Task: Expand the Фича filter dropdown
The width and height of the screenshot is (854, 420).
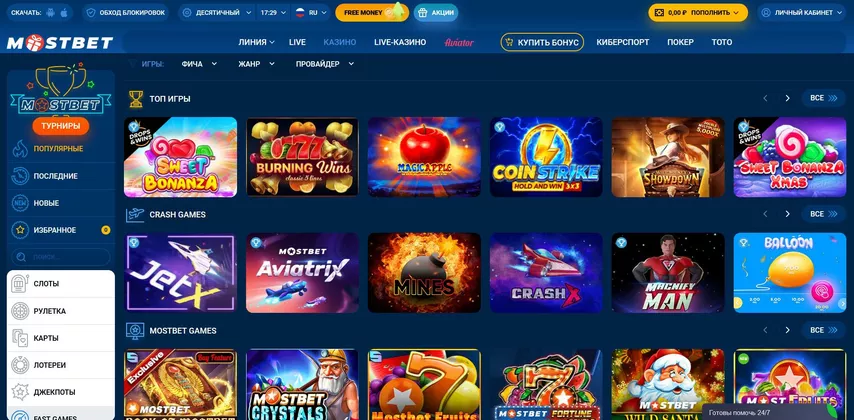Action: [199, 64]
